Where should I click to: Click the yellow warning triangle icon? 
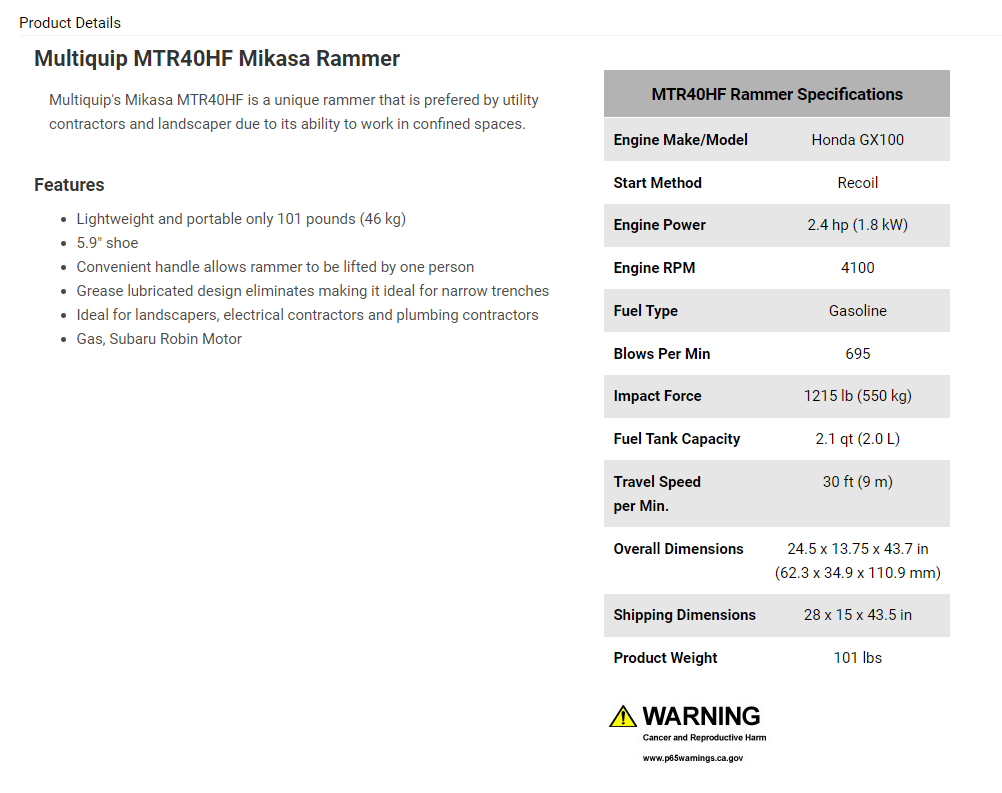[622, 717]
